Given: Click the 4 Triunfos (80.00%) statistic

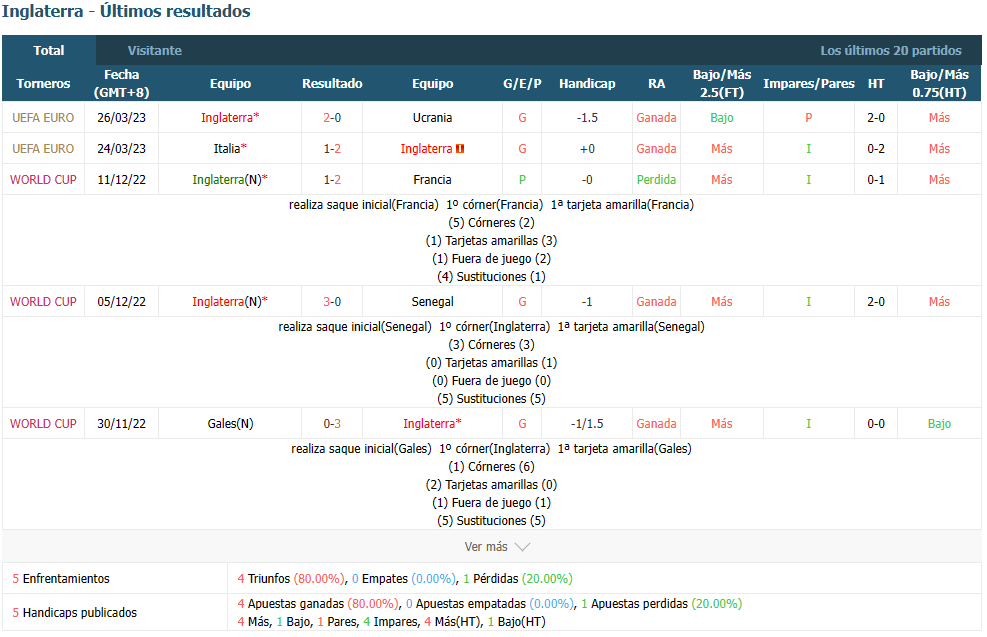Looking at the screenshot, I should [x=291, y=578].
